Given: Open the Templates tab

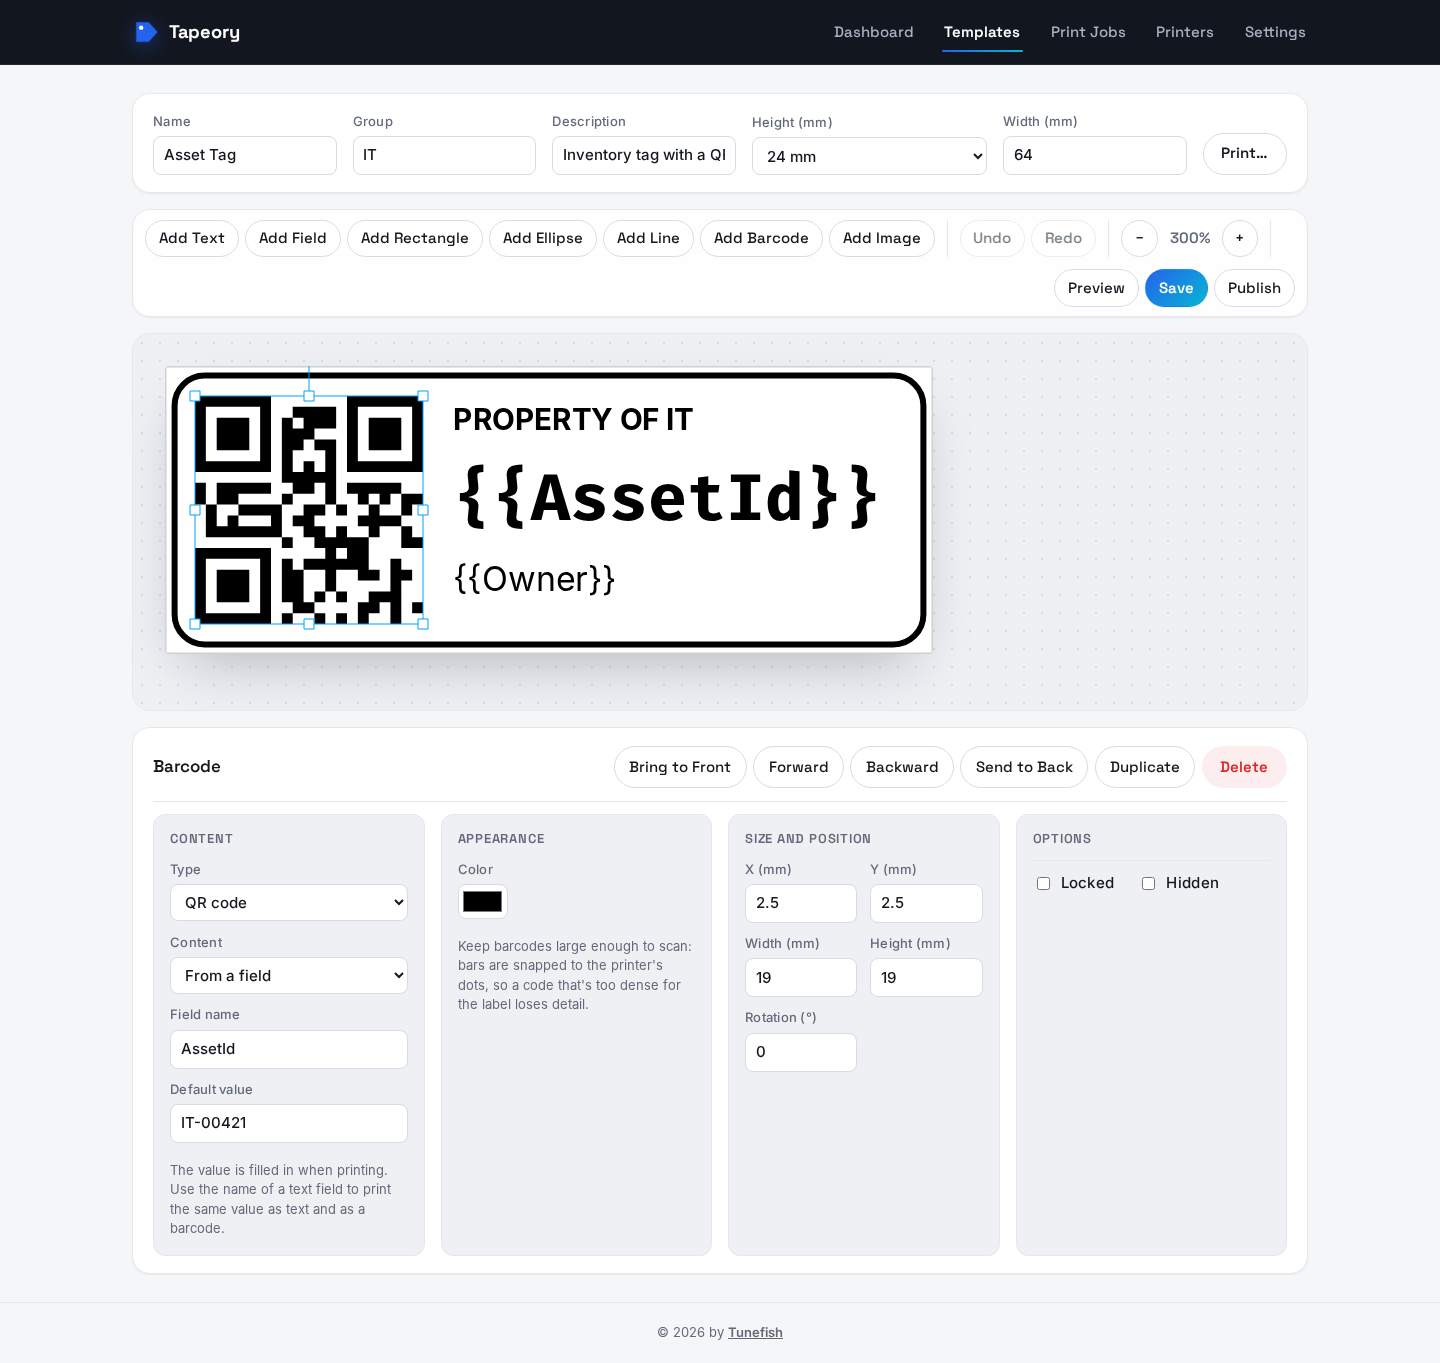Looking at the screenshot, I should tap(982, 32).
